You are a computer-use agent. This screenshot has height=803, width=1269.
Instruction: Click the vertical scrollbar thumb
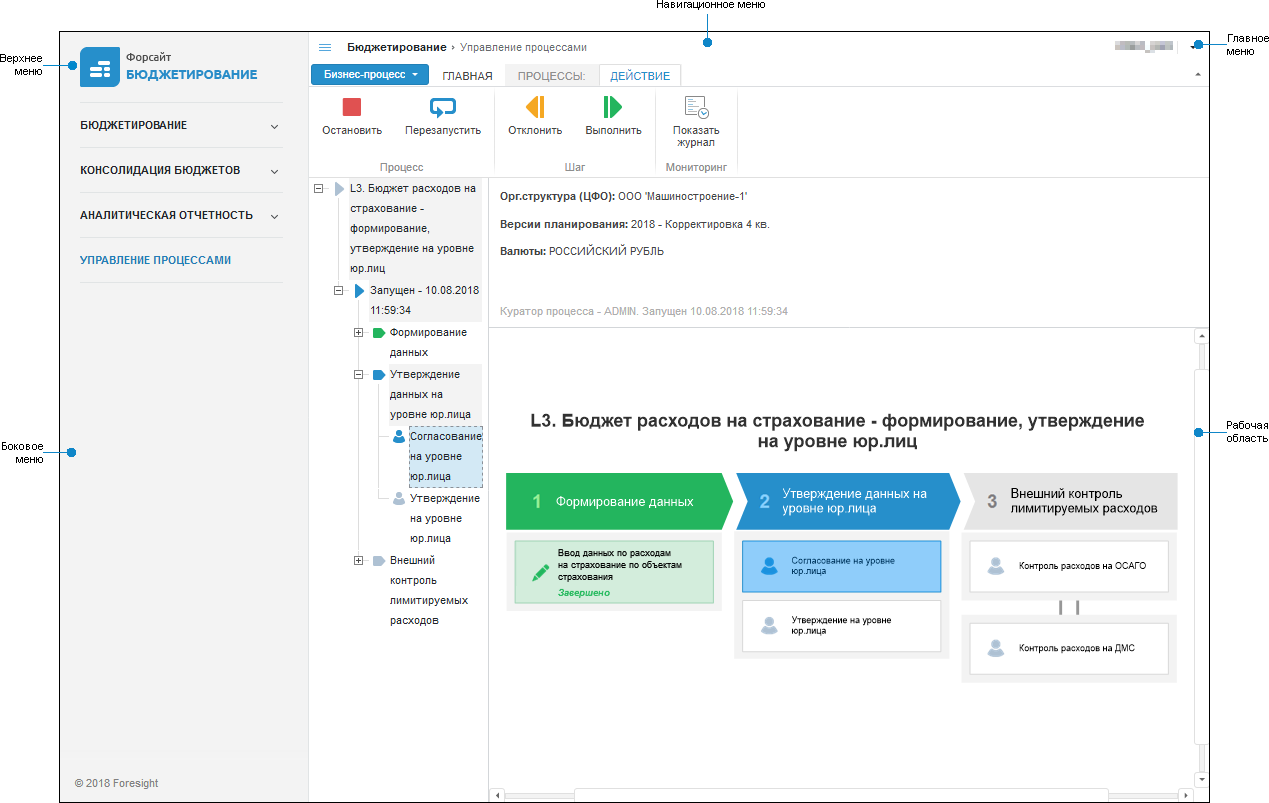click(x=1202, y=555)
